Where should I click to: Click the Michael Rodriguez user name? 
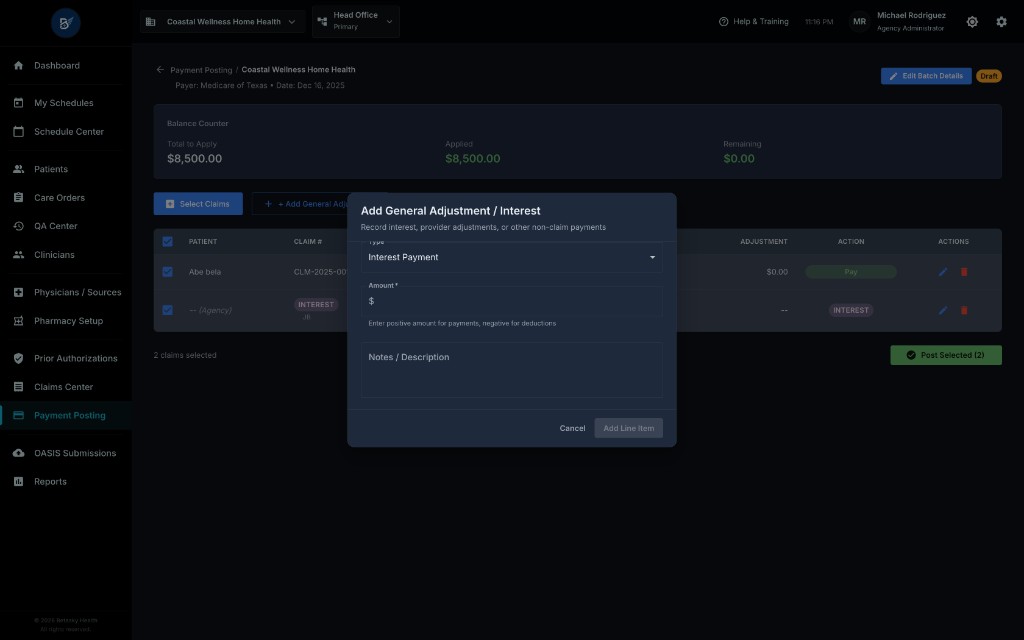coord(911,15)
